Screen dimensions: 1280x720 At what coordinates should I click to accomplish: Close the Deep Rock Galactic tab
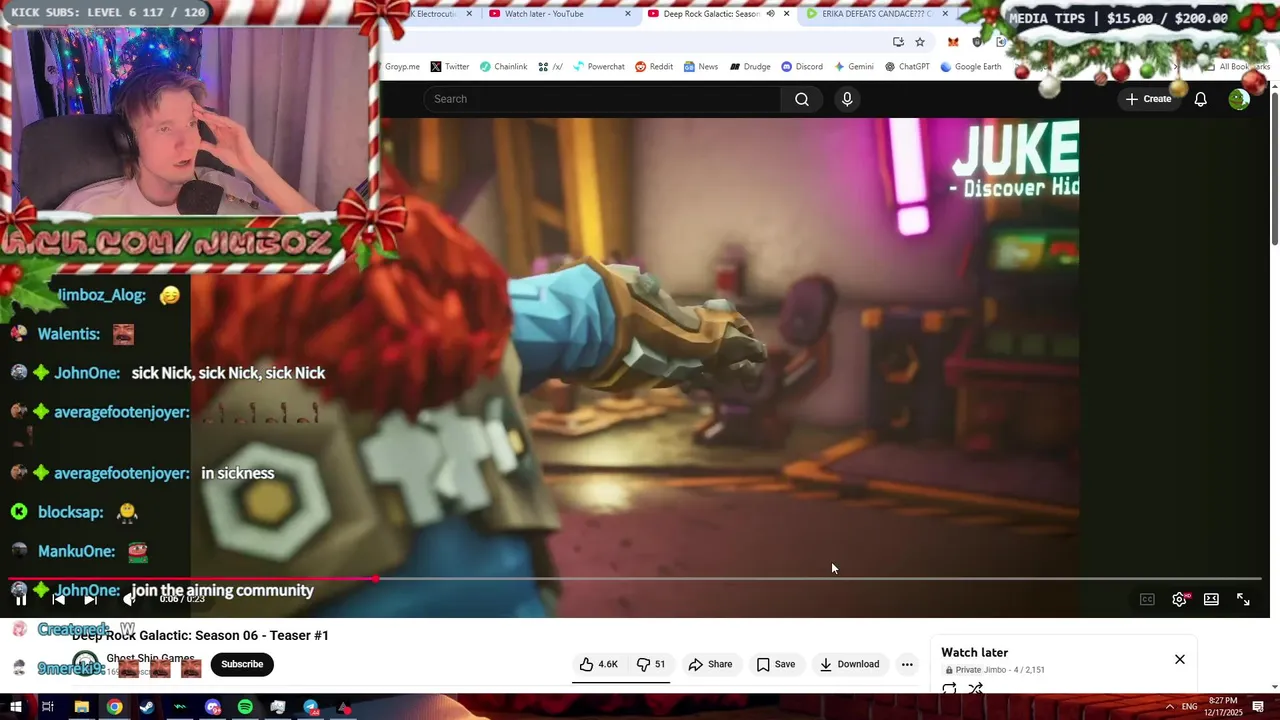coord(787,14)
